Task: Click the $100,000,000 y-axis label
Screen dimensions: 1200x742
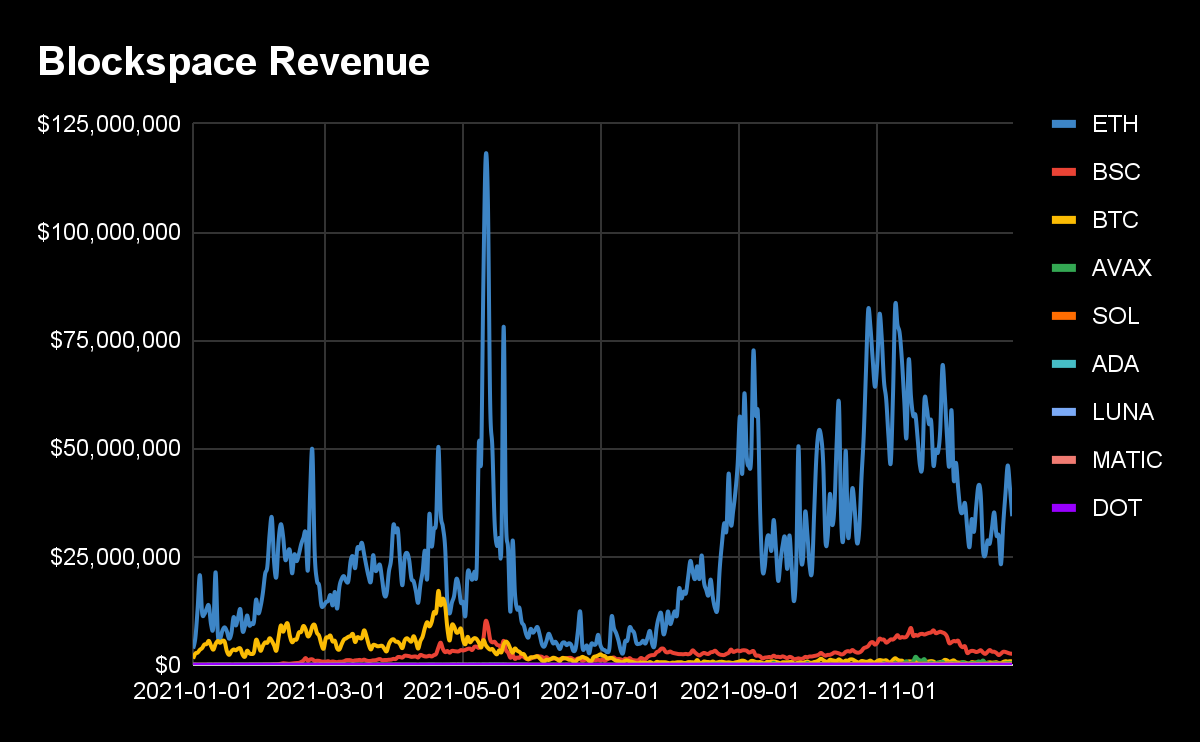Action: tap(109, 232)
